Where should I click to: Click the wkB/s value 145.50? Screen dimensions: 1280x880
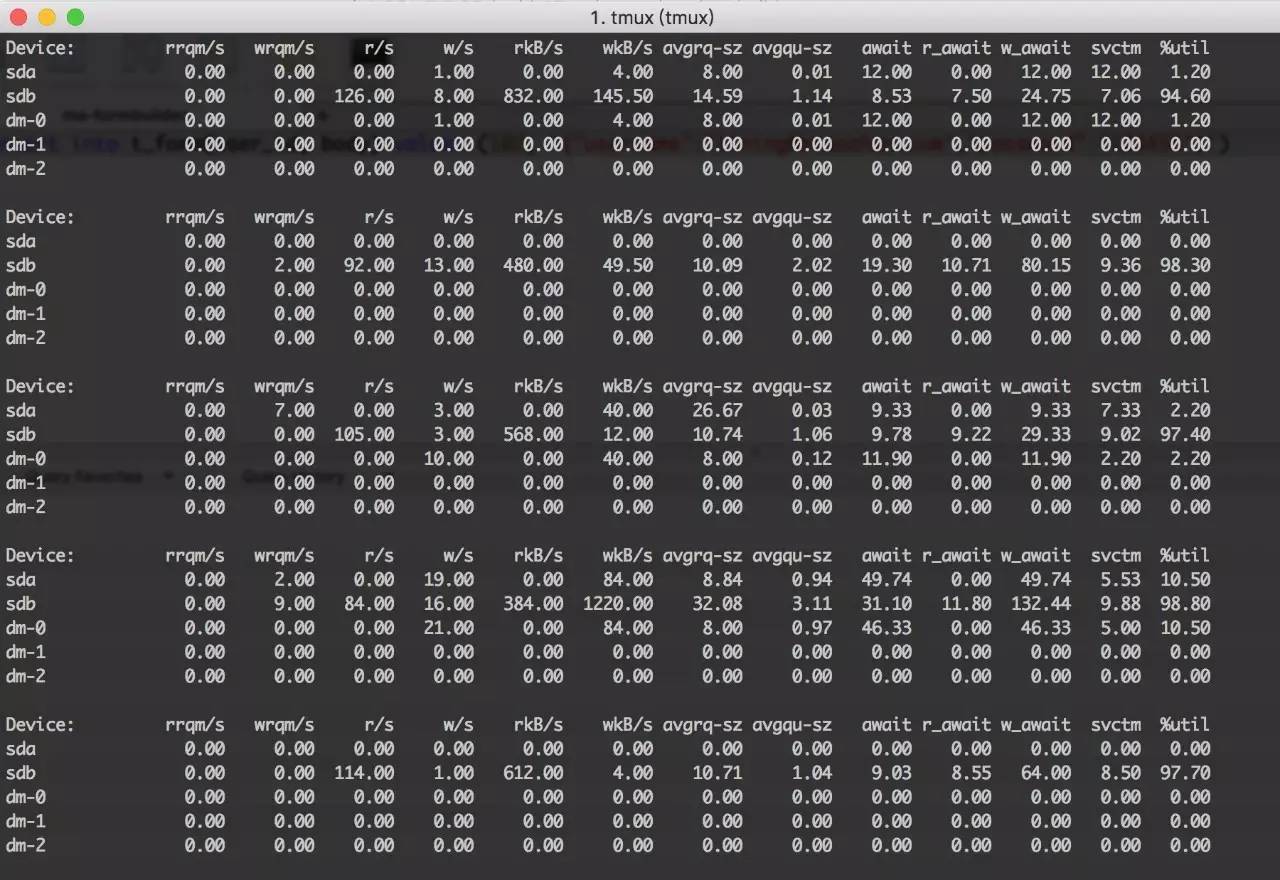623,96
